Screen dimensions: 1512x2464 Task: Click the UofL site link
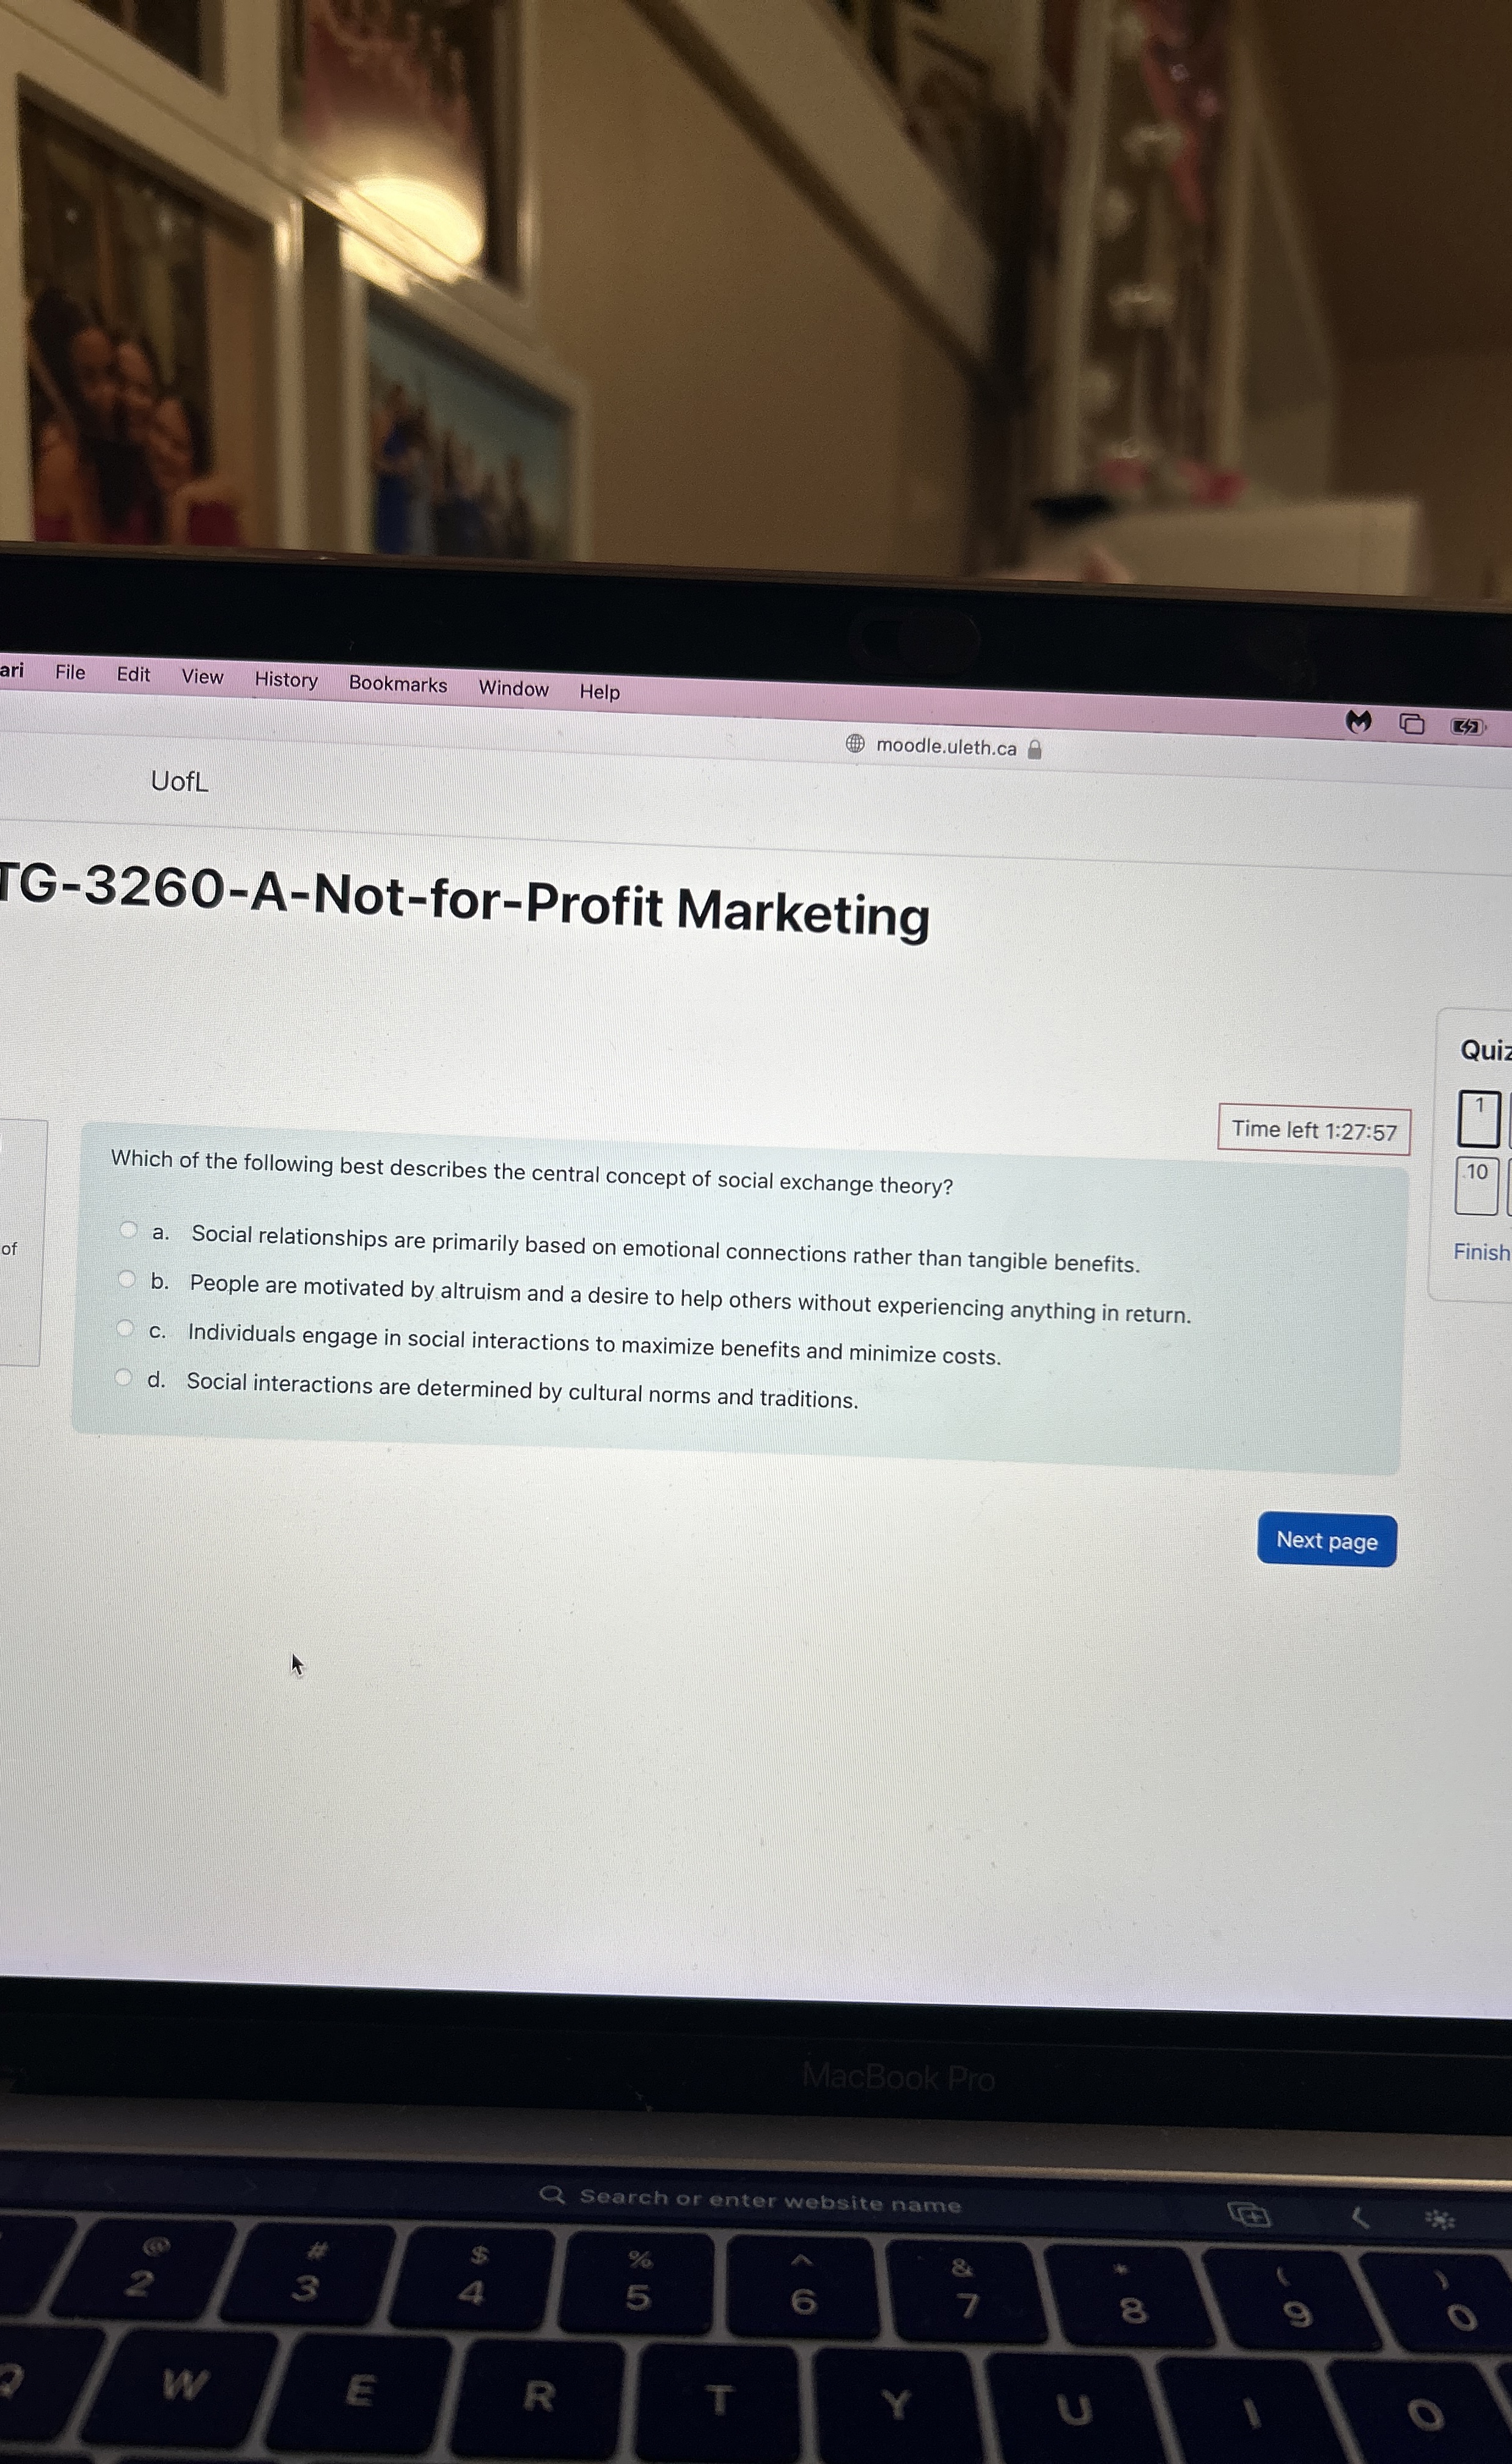point(180,781)
